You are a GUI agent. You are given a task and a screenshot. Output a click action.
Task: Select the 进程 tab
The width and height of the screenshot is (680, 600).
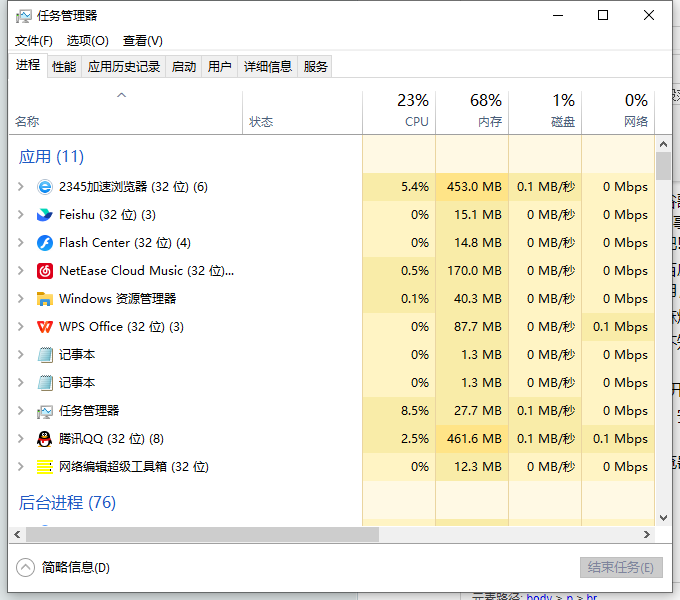28,65
